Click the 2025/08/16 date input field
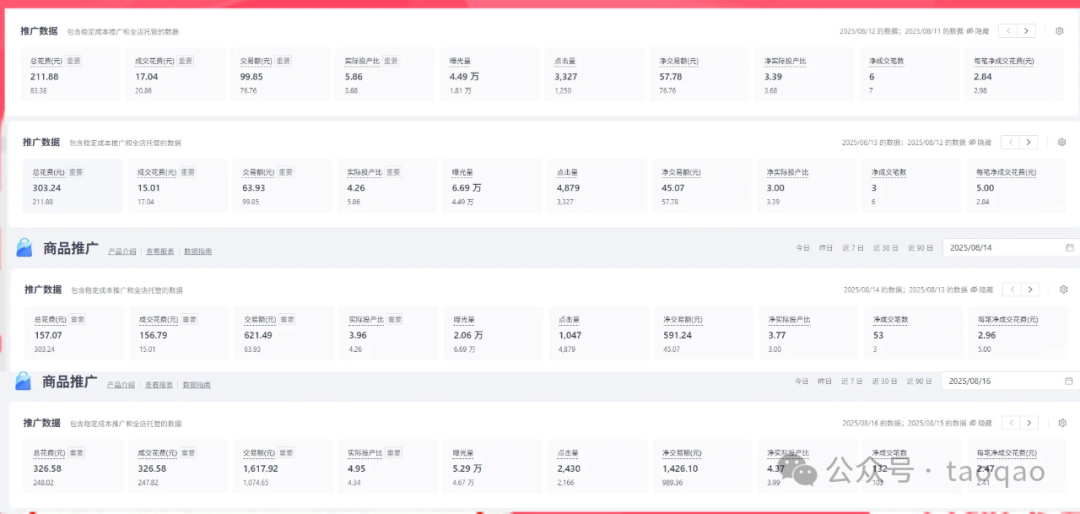 pos(1010,381)
